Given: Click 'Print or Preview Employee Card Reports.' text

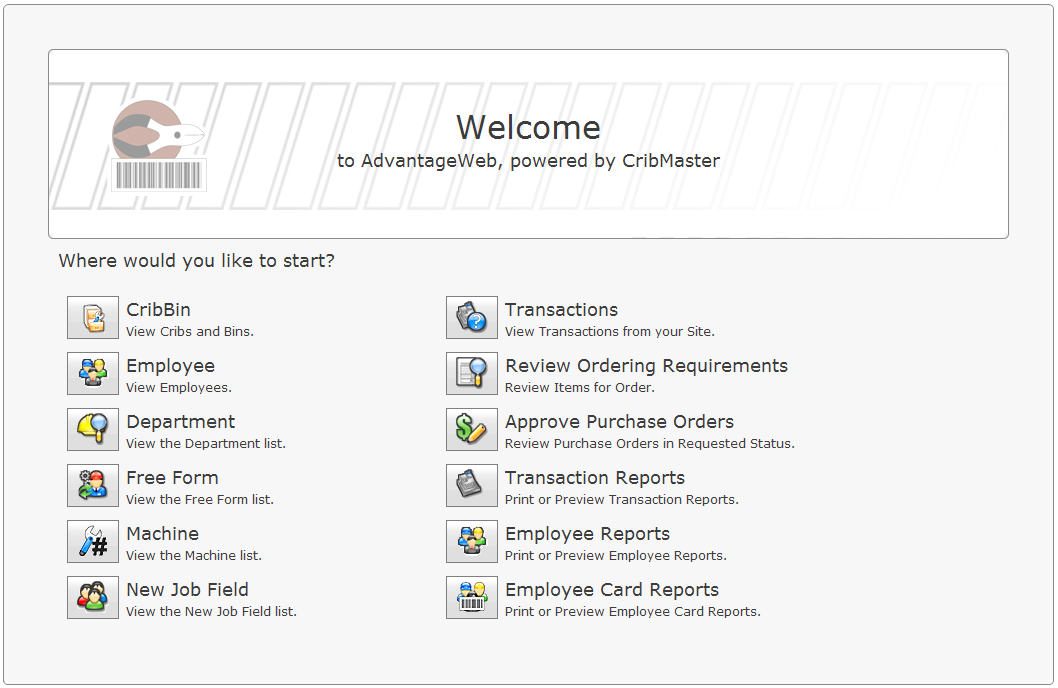Looking at the screenshot, I should pos(632,612).
